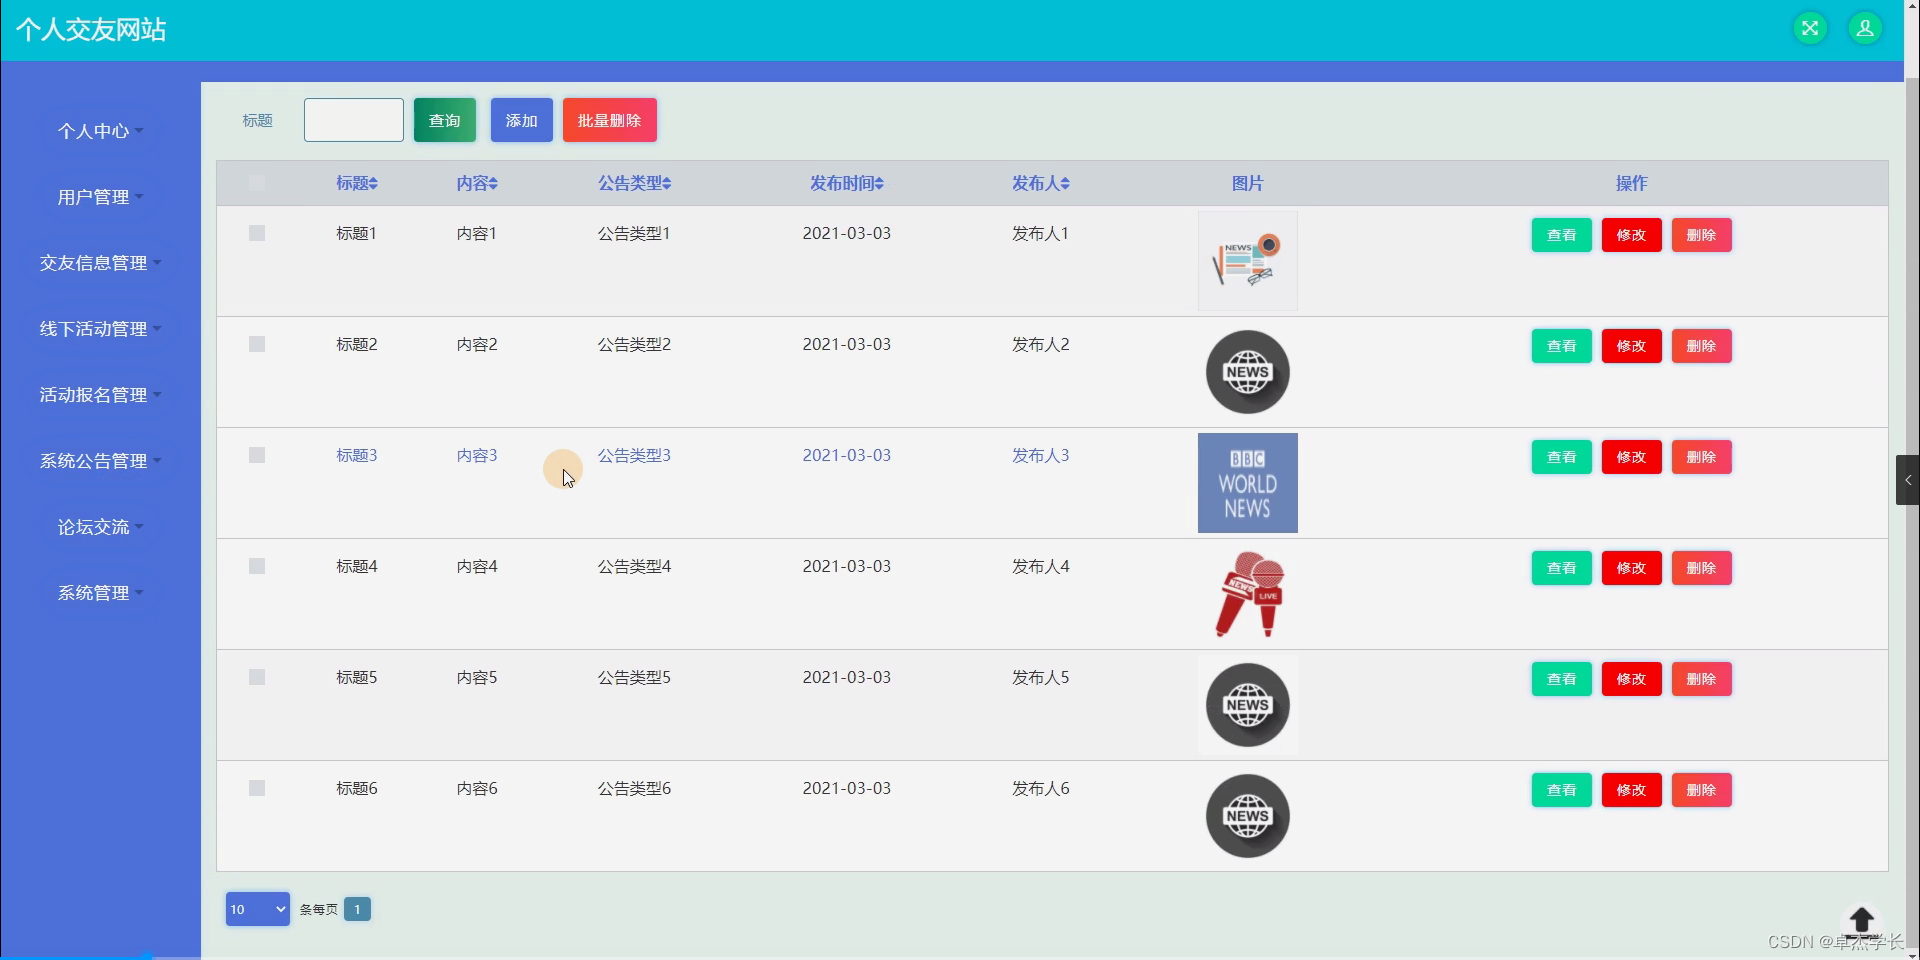Click 修改 for row 标题6
1920x960 pixels.
point(1632,790)
